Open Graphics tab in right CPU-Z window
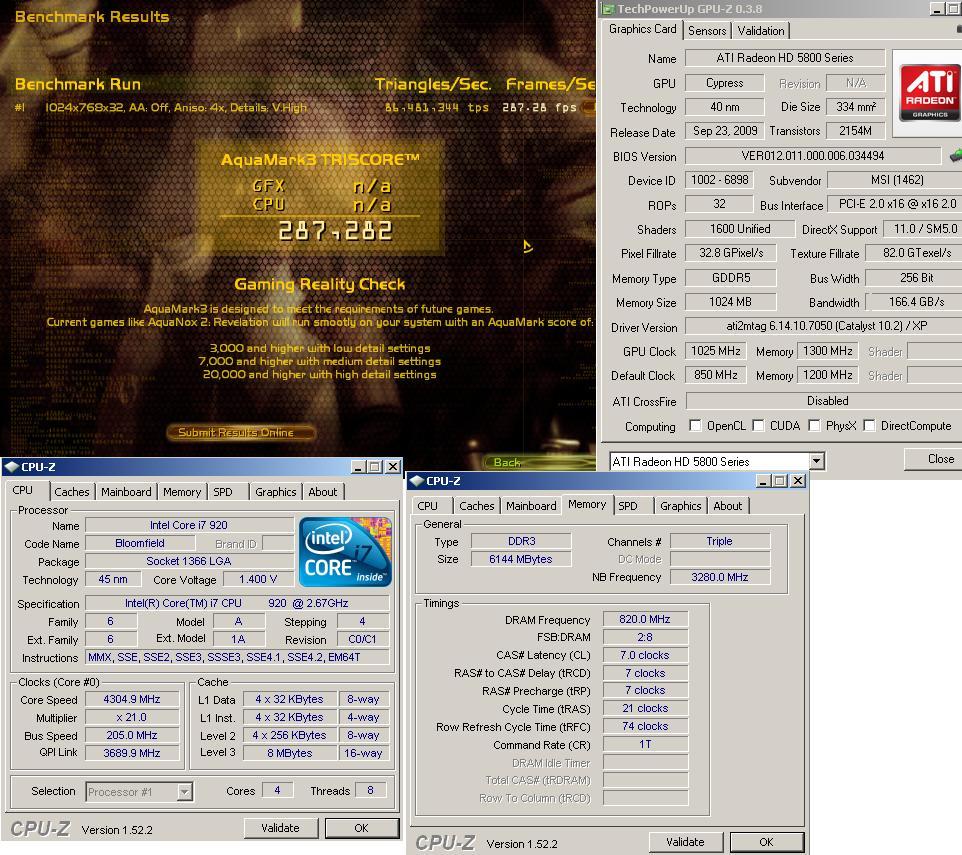 point(680,506)
